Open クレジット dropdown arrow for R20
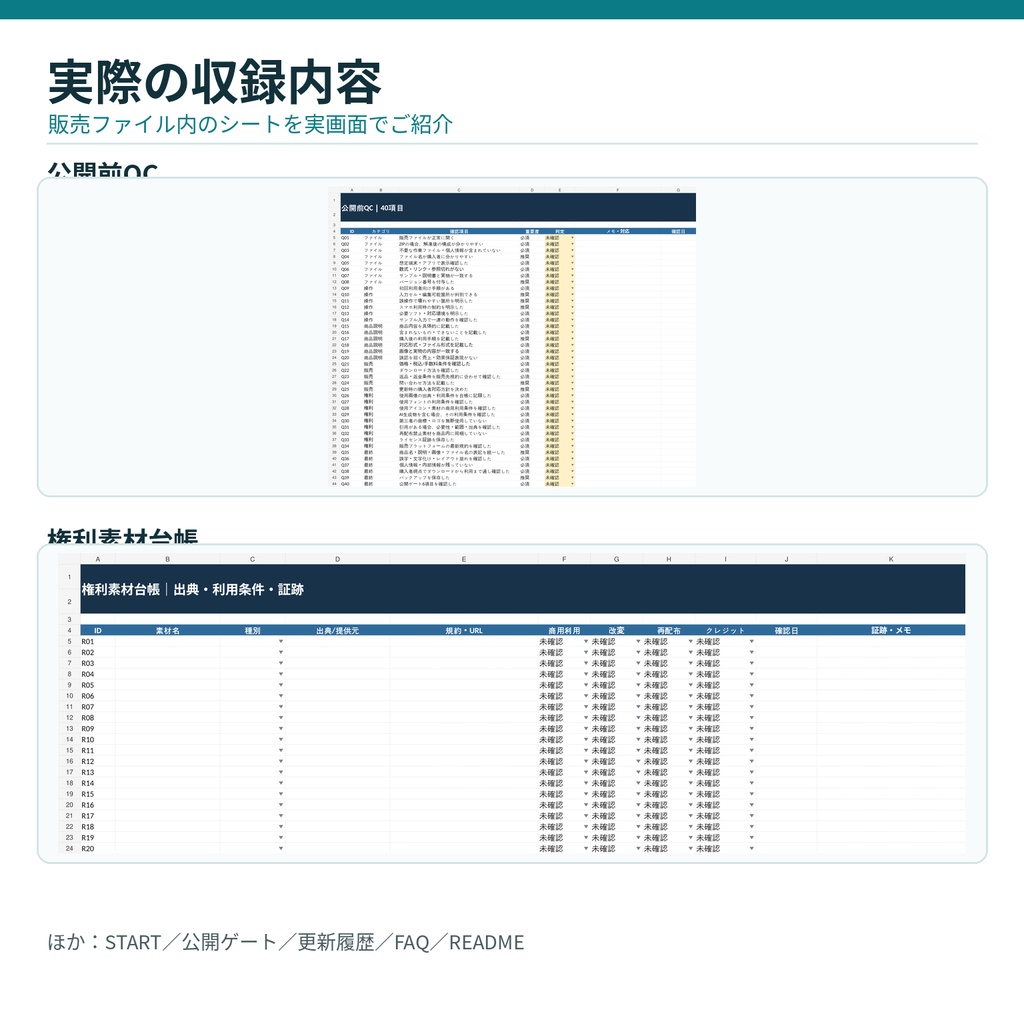 click(x=752, y=848)
